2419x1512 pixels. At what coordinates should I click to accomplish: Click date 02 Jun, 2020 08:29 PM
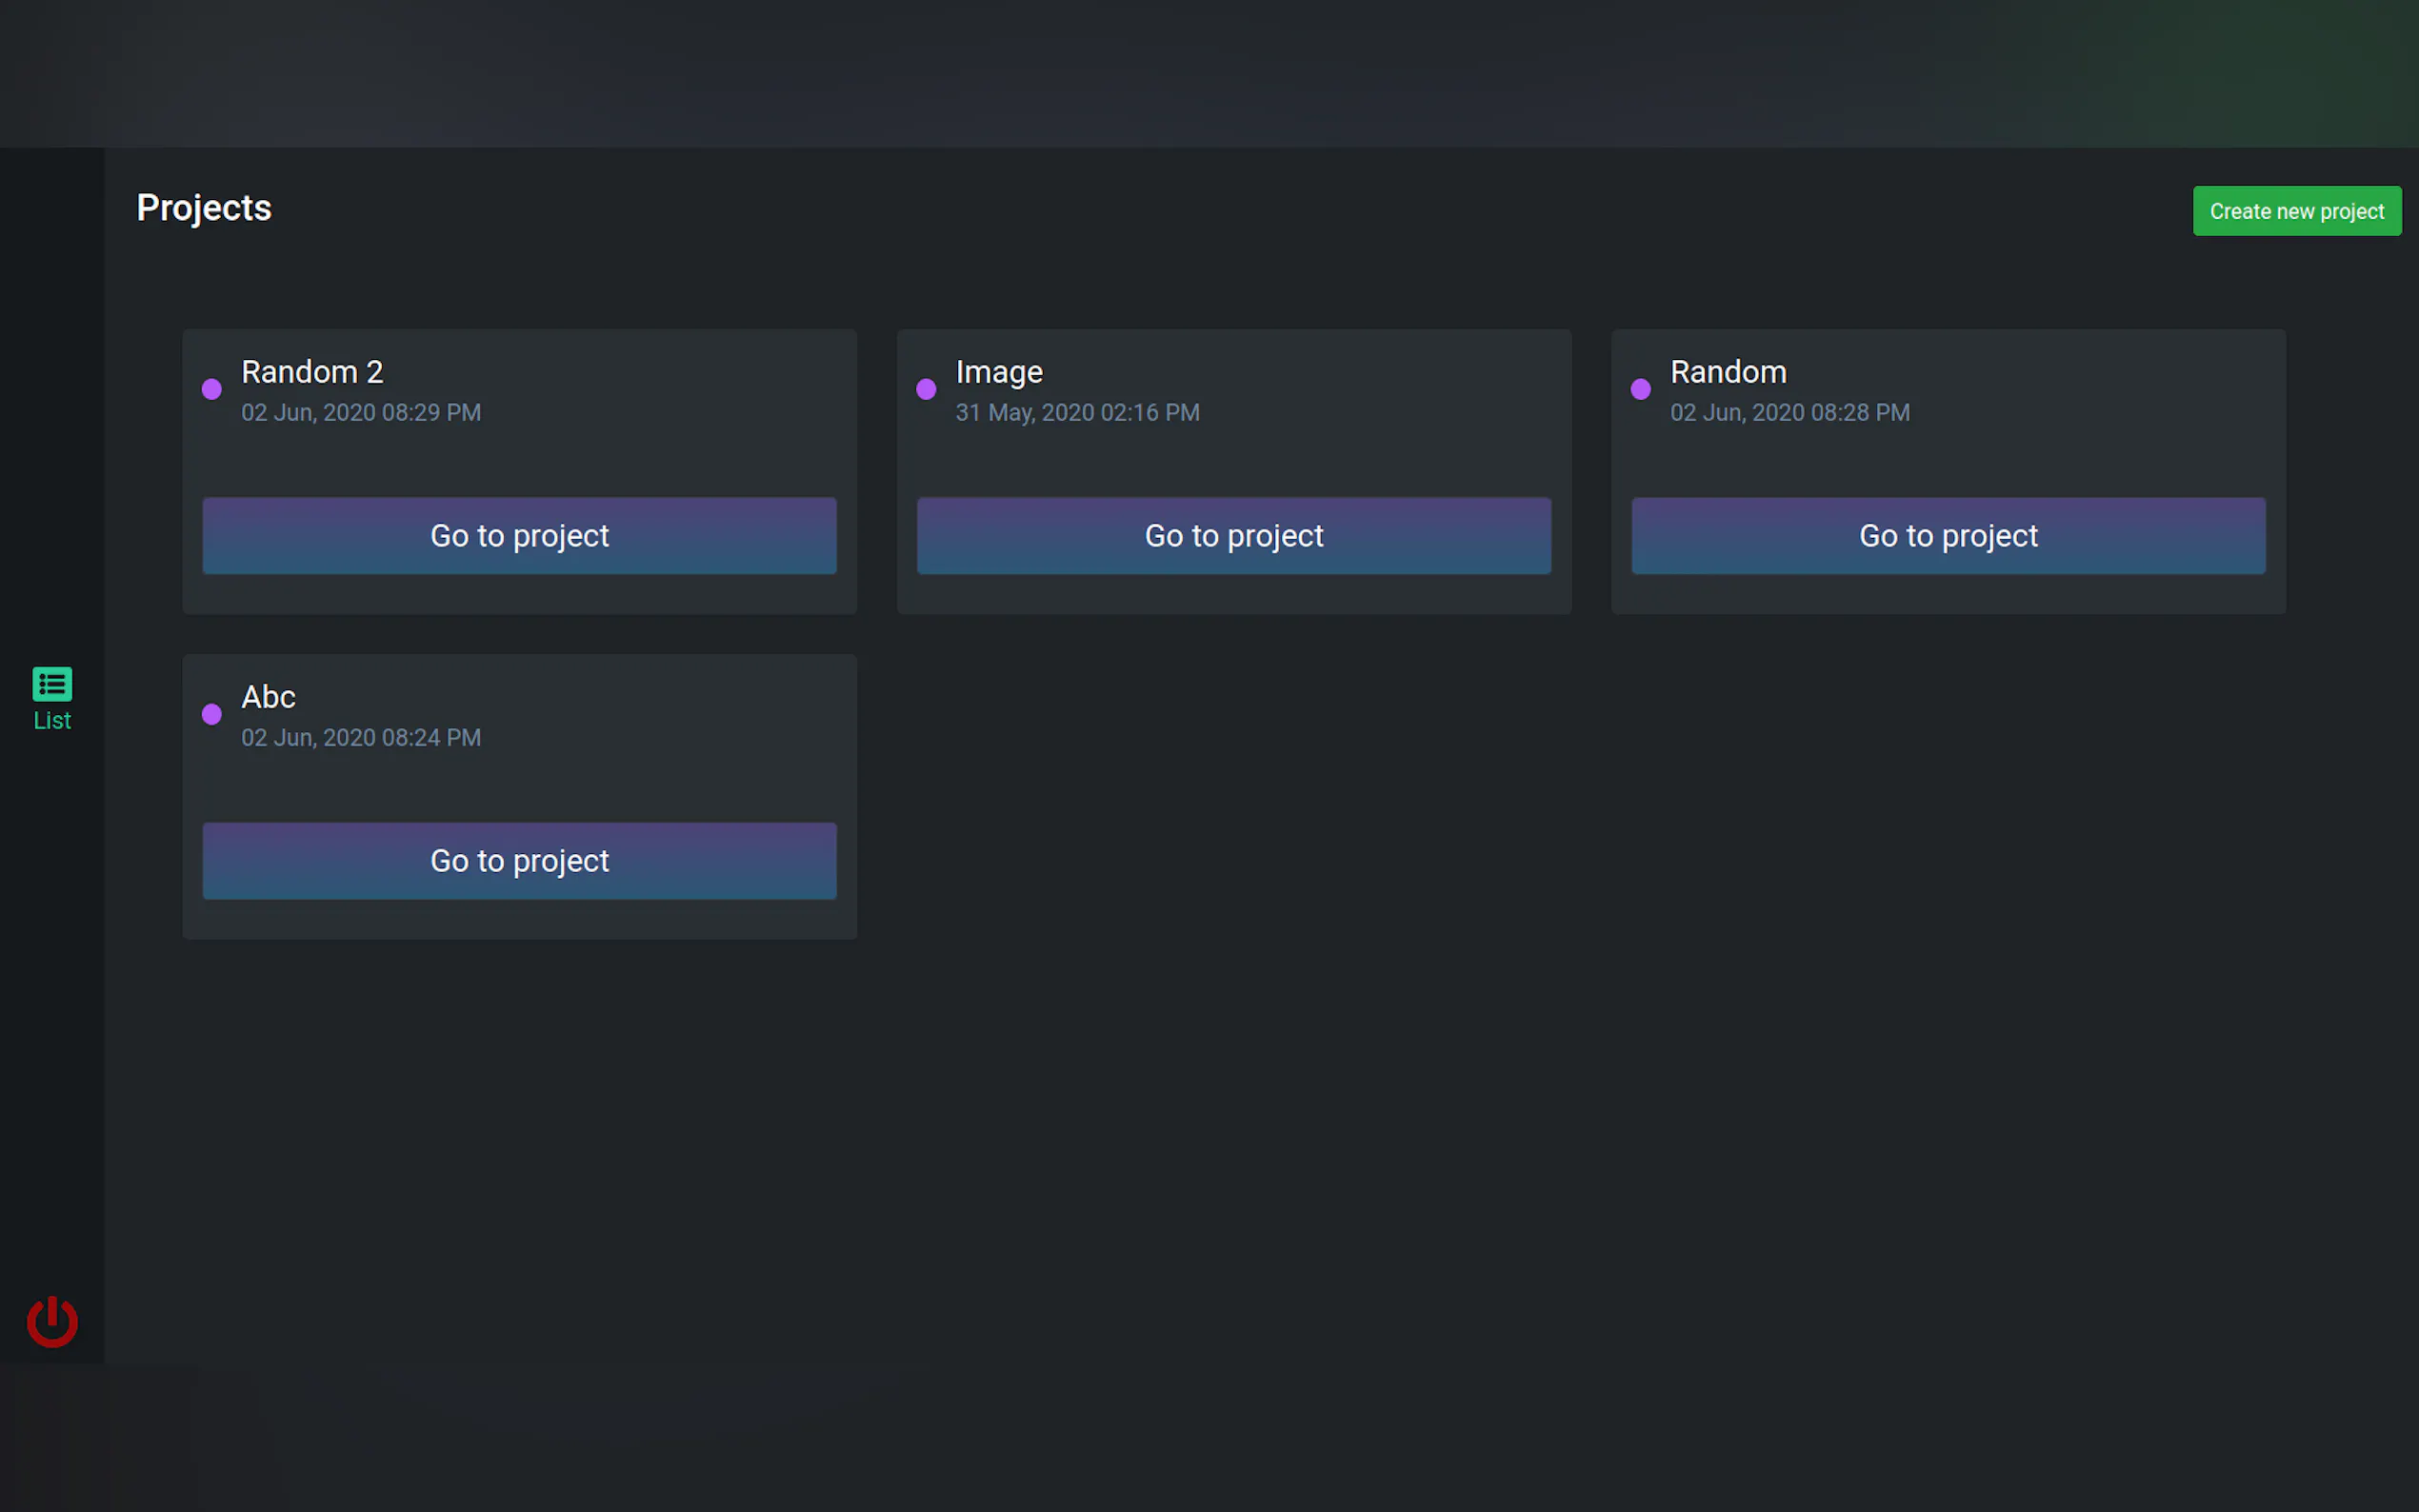tap(361, 413)
